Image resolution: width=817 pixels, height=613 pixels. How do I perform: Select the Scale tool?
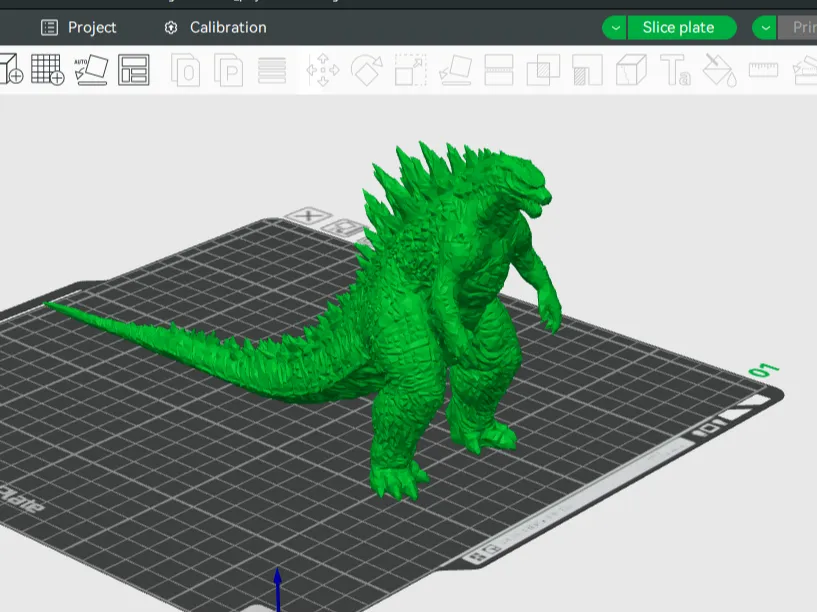[410, 71]
